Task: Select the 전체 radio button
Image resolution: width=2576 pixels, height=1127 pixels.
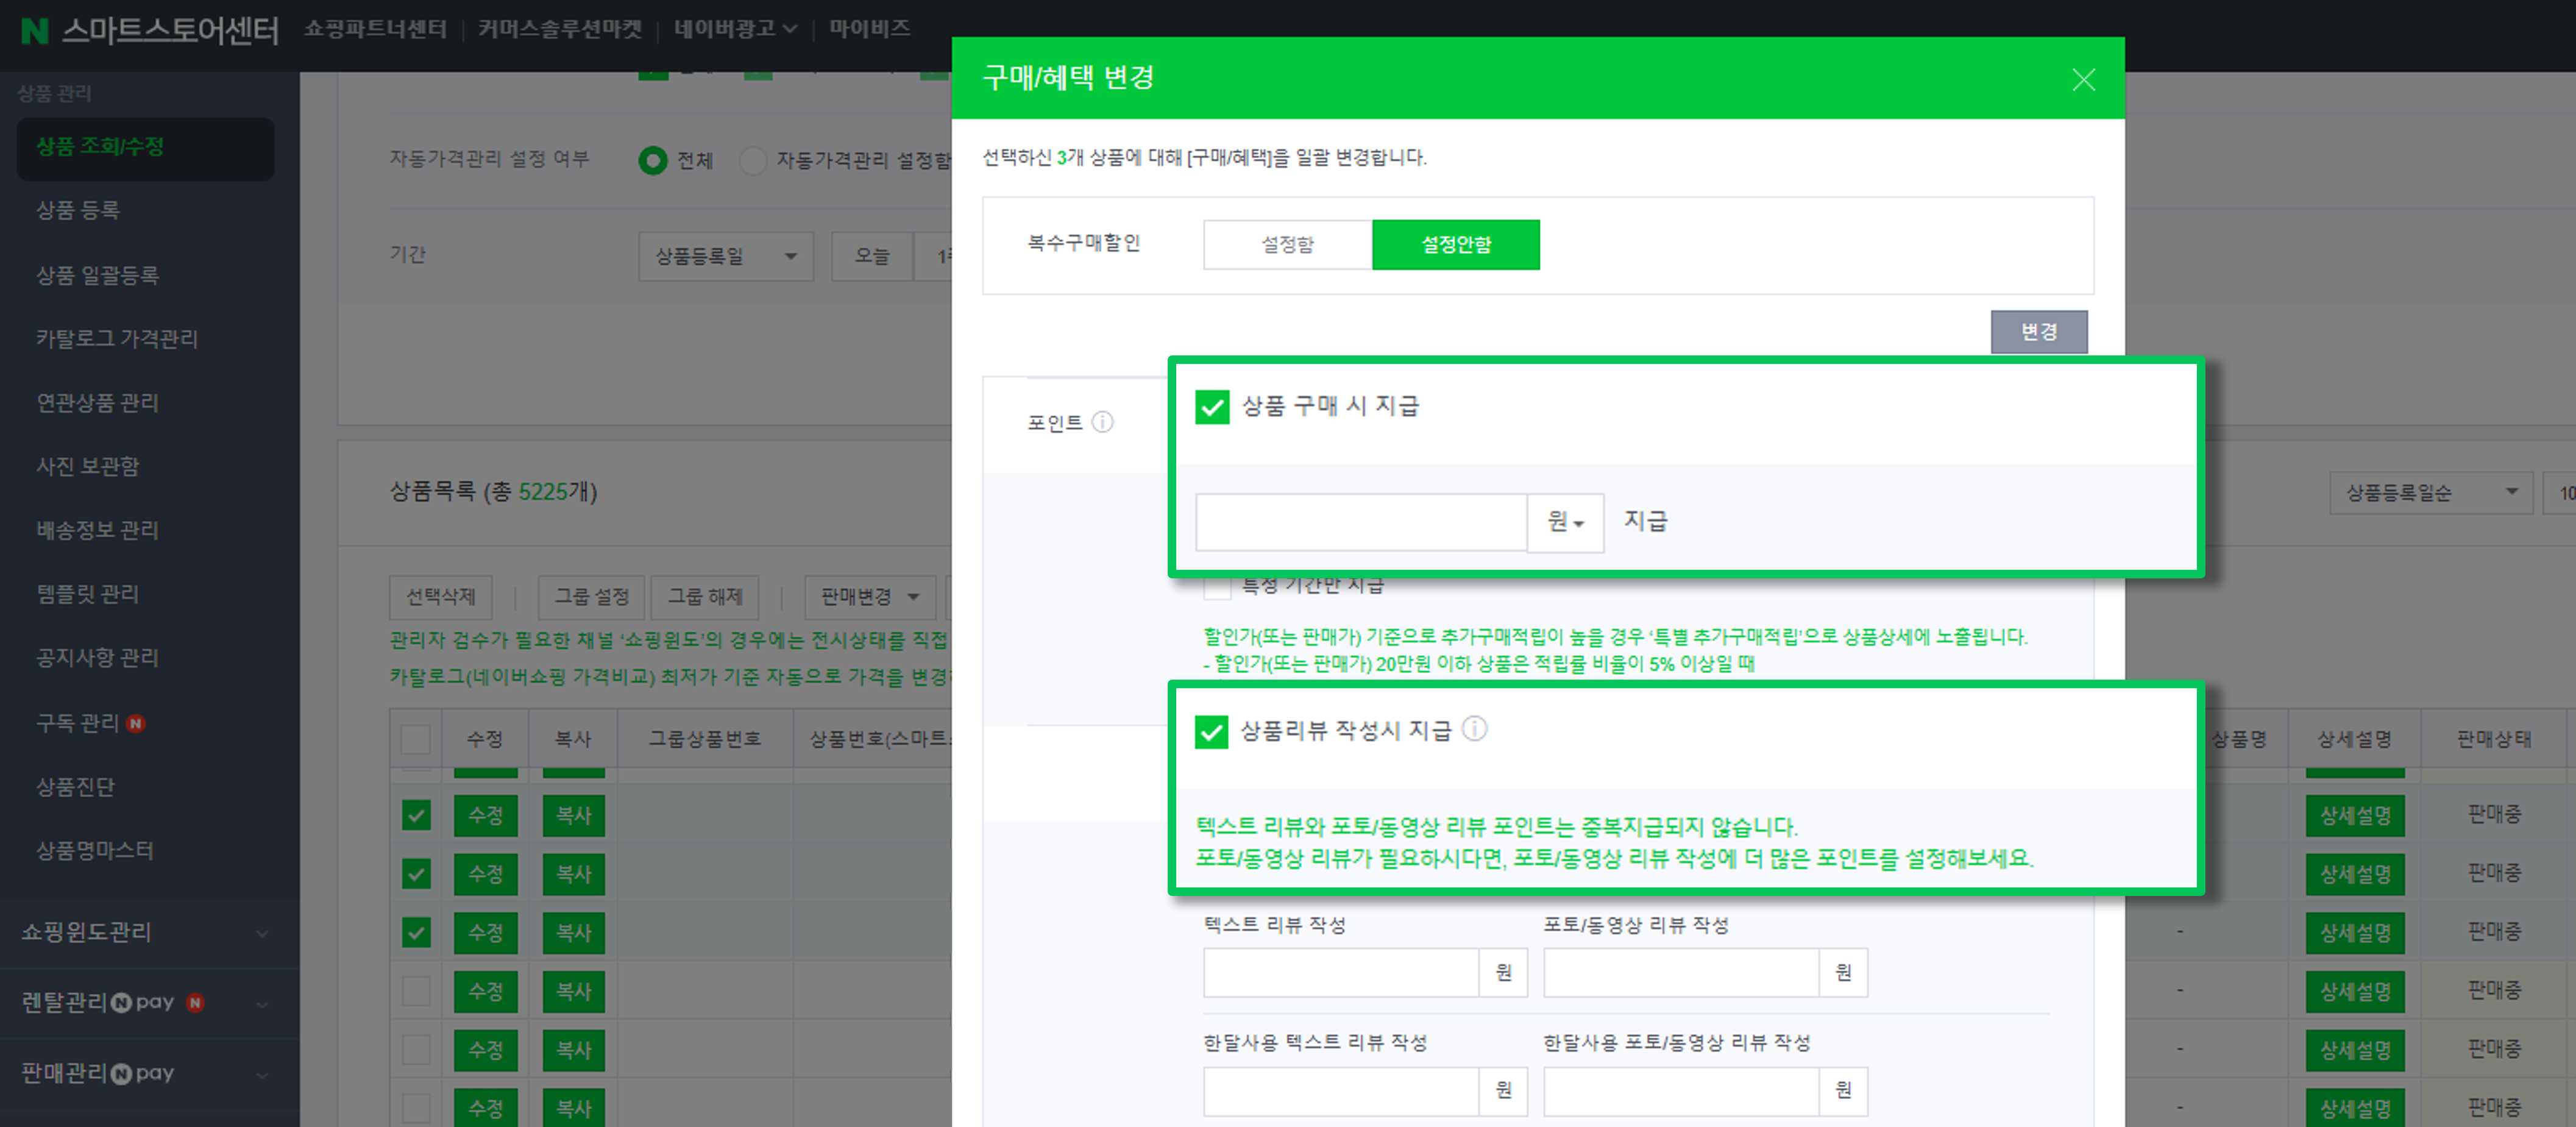Action: point(653,160)
